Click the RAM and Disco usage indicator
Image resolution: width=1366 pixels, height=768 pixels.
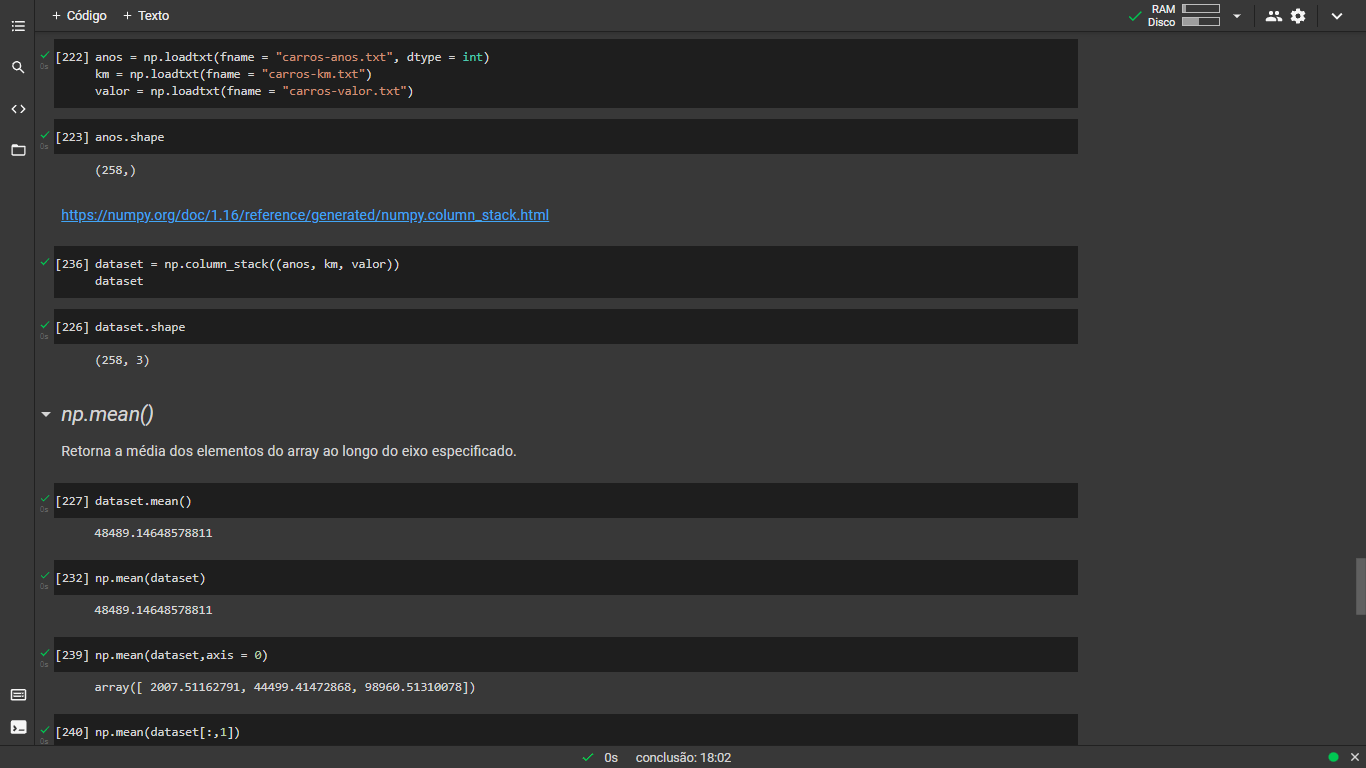[1183, 15]
